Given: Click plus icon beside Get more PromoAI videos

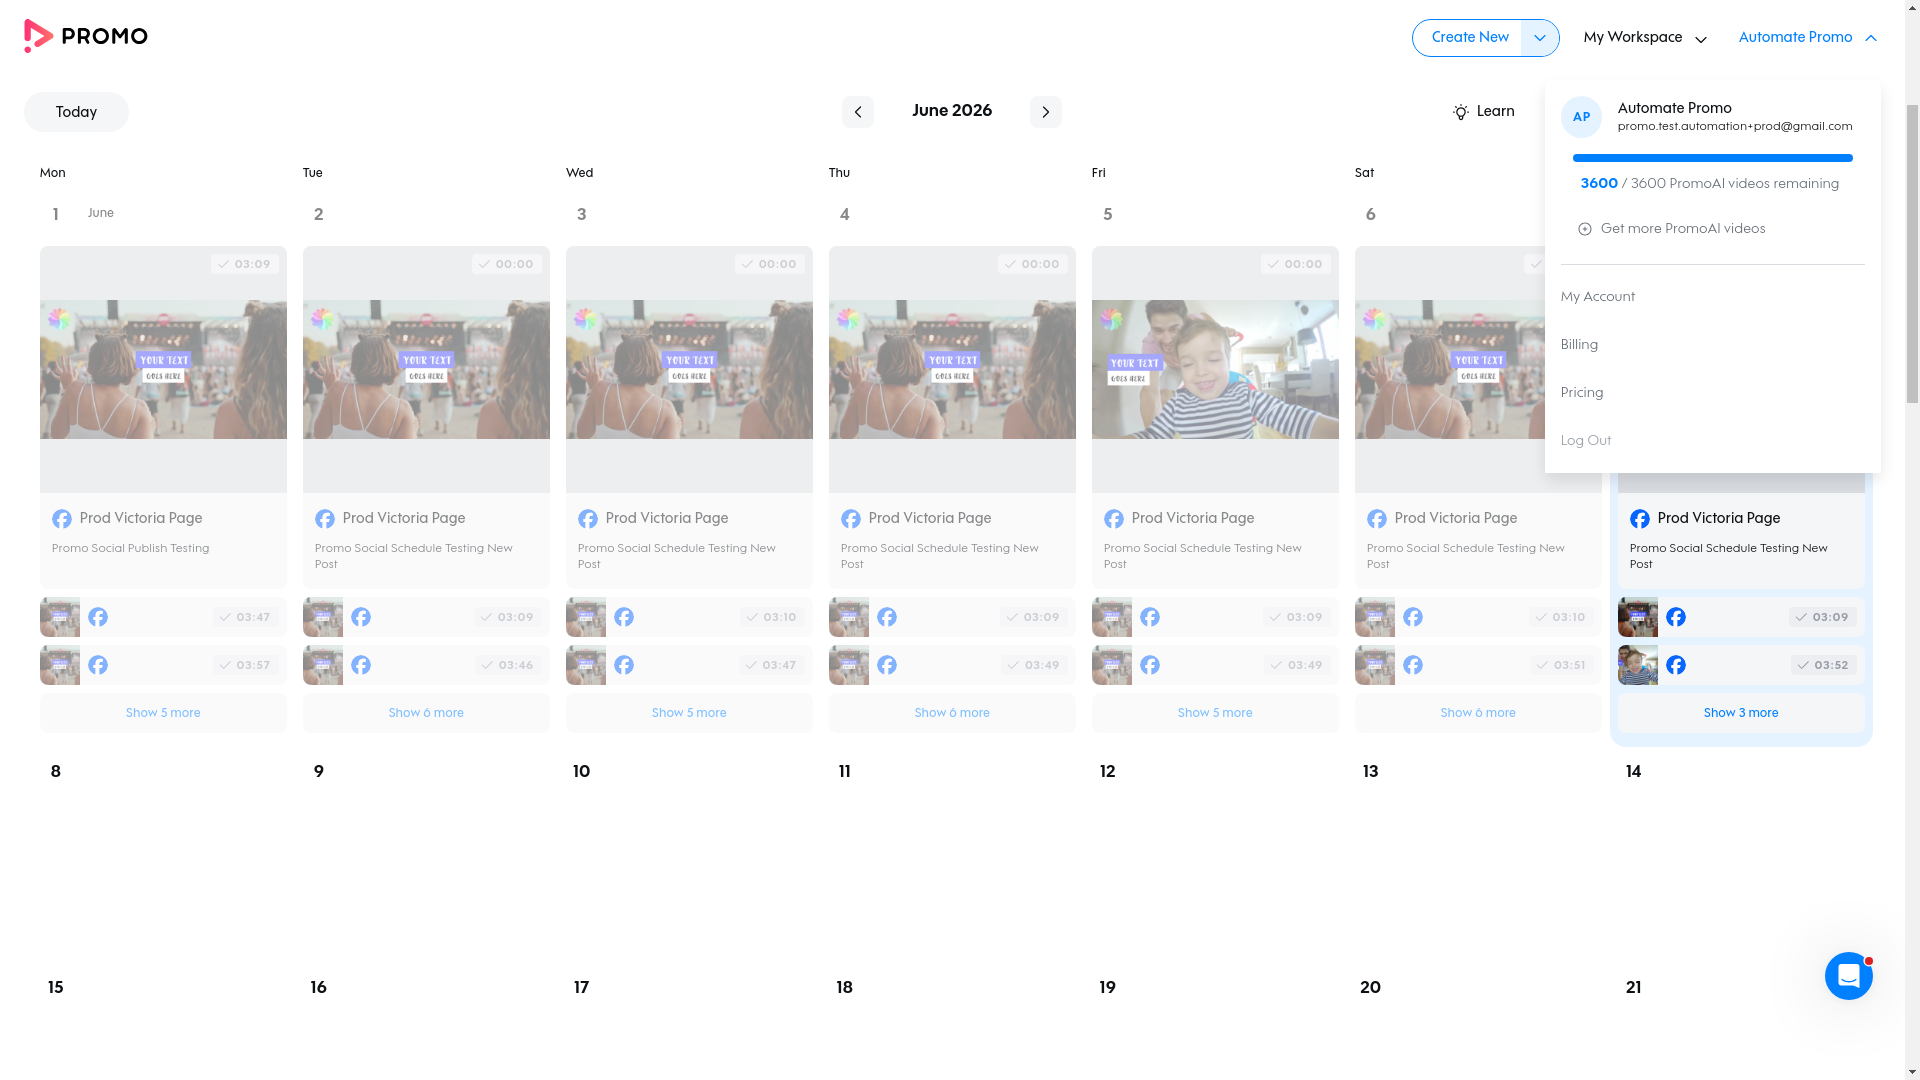Looking at the screenshot, I should tap(1584, 229).
